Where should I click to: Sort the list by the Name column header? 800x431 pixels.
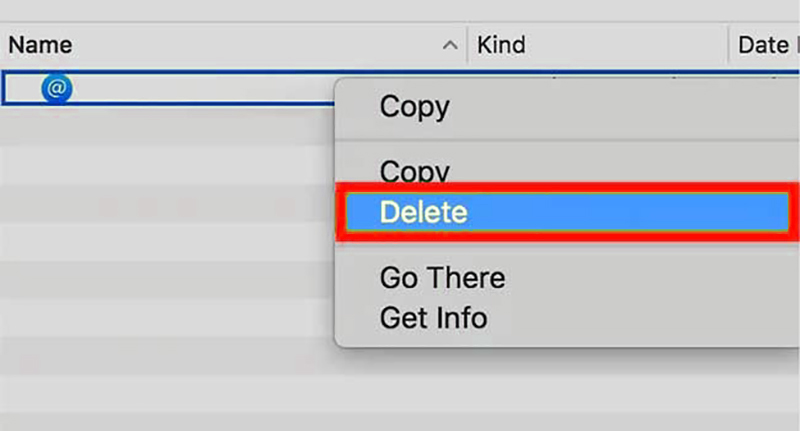click(40, 45)
